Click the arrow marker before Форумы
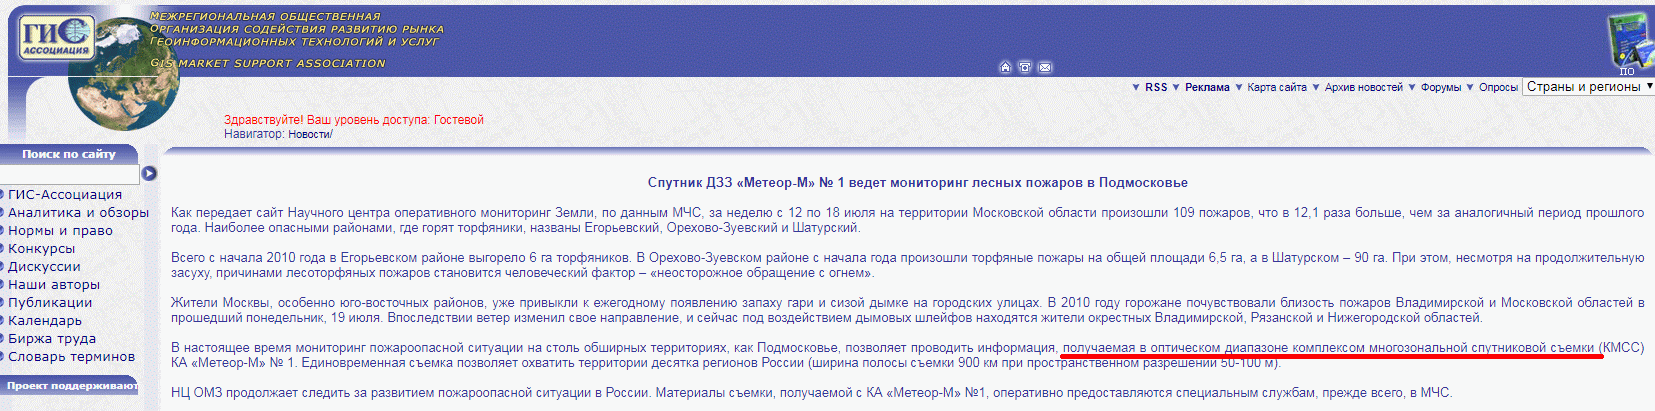 coord(1411,87)
